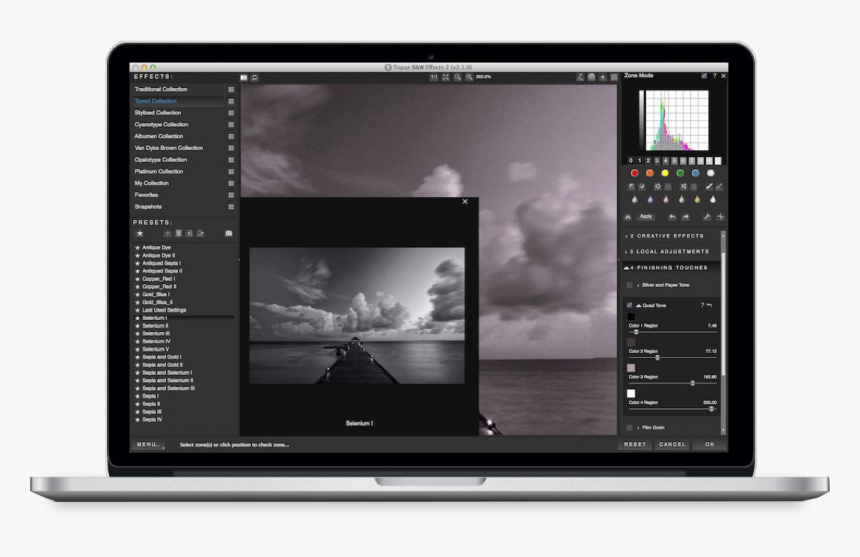Expand Silver and Paper Tone options
This screenshot has width=860, height=557.
click(638, 286)
